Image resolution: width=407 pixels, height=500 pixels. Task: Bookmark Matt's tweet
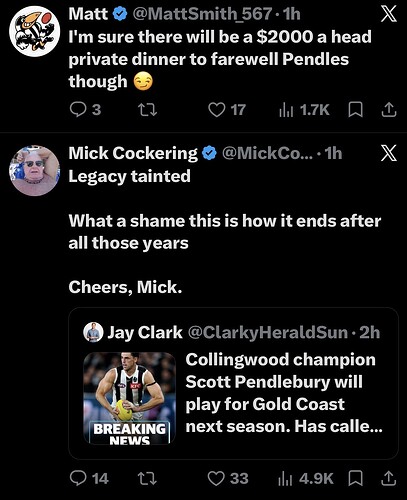355,110
